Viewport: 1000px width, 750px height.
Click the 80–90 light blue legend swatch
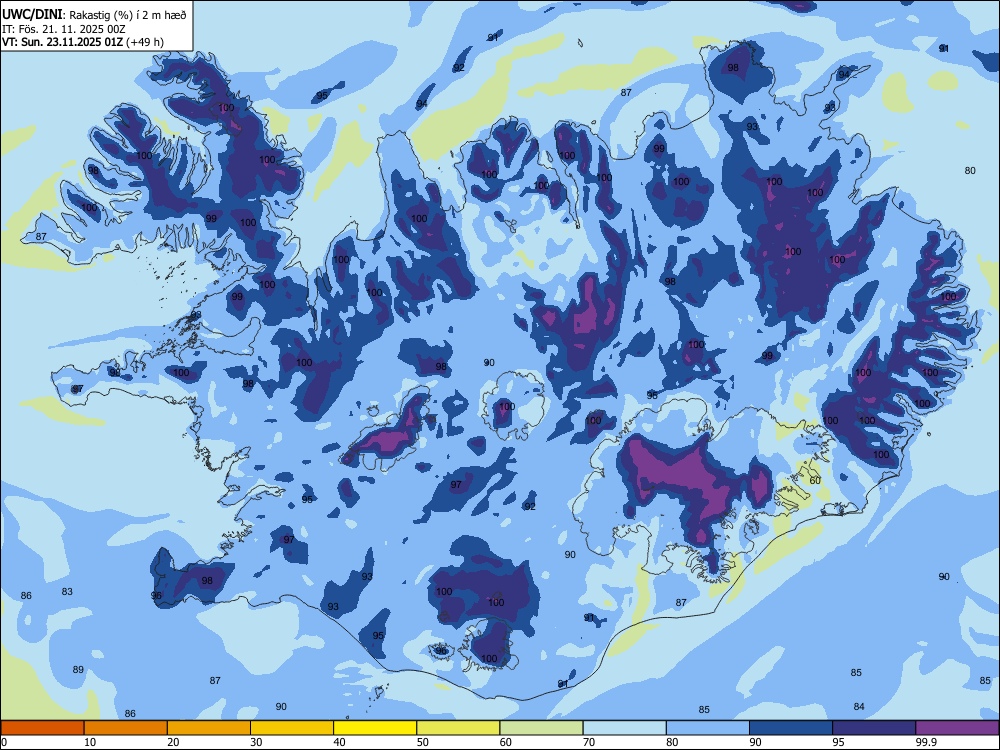[708, 728]
